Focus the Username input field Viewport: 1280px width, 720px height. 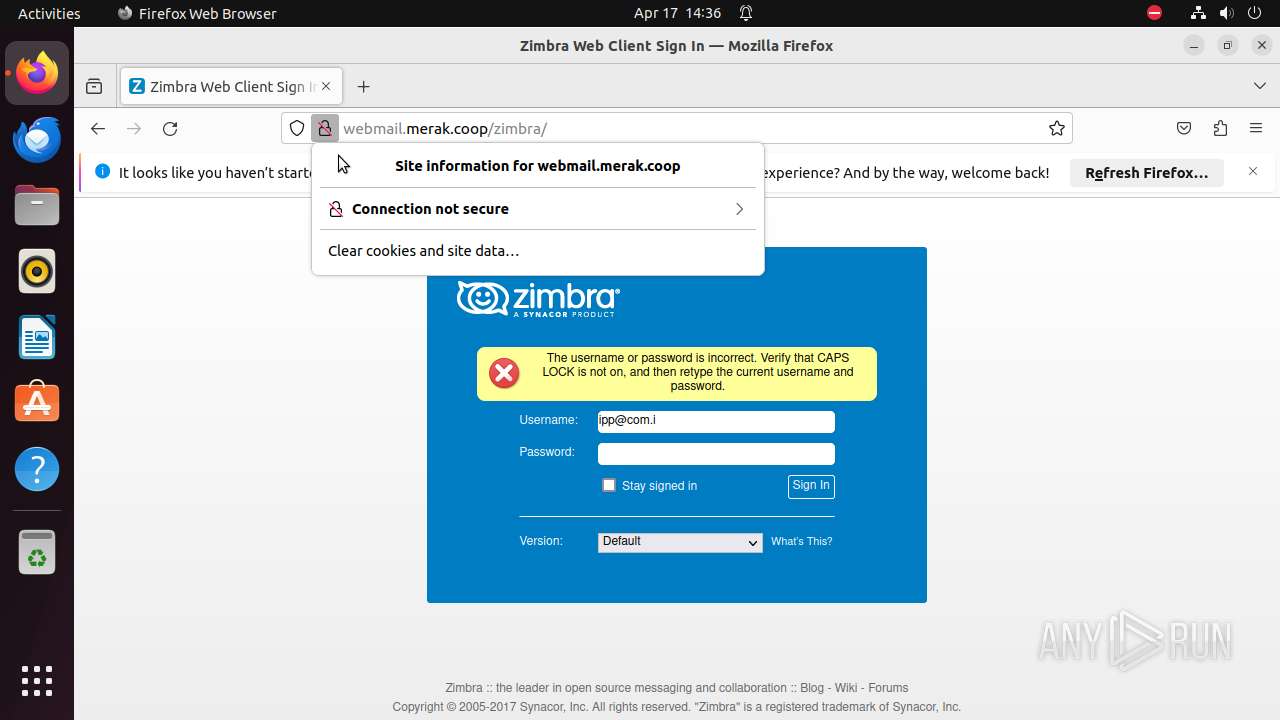coord(716,422)
